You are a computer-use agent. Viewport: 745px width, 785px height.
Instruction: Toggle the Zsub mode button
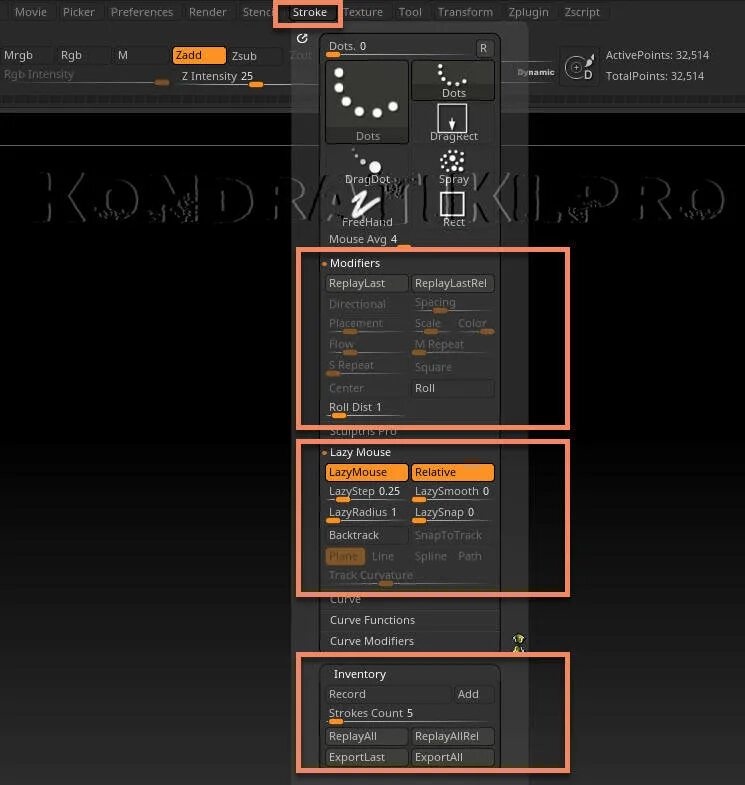point(254,56)
